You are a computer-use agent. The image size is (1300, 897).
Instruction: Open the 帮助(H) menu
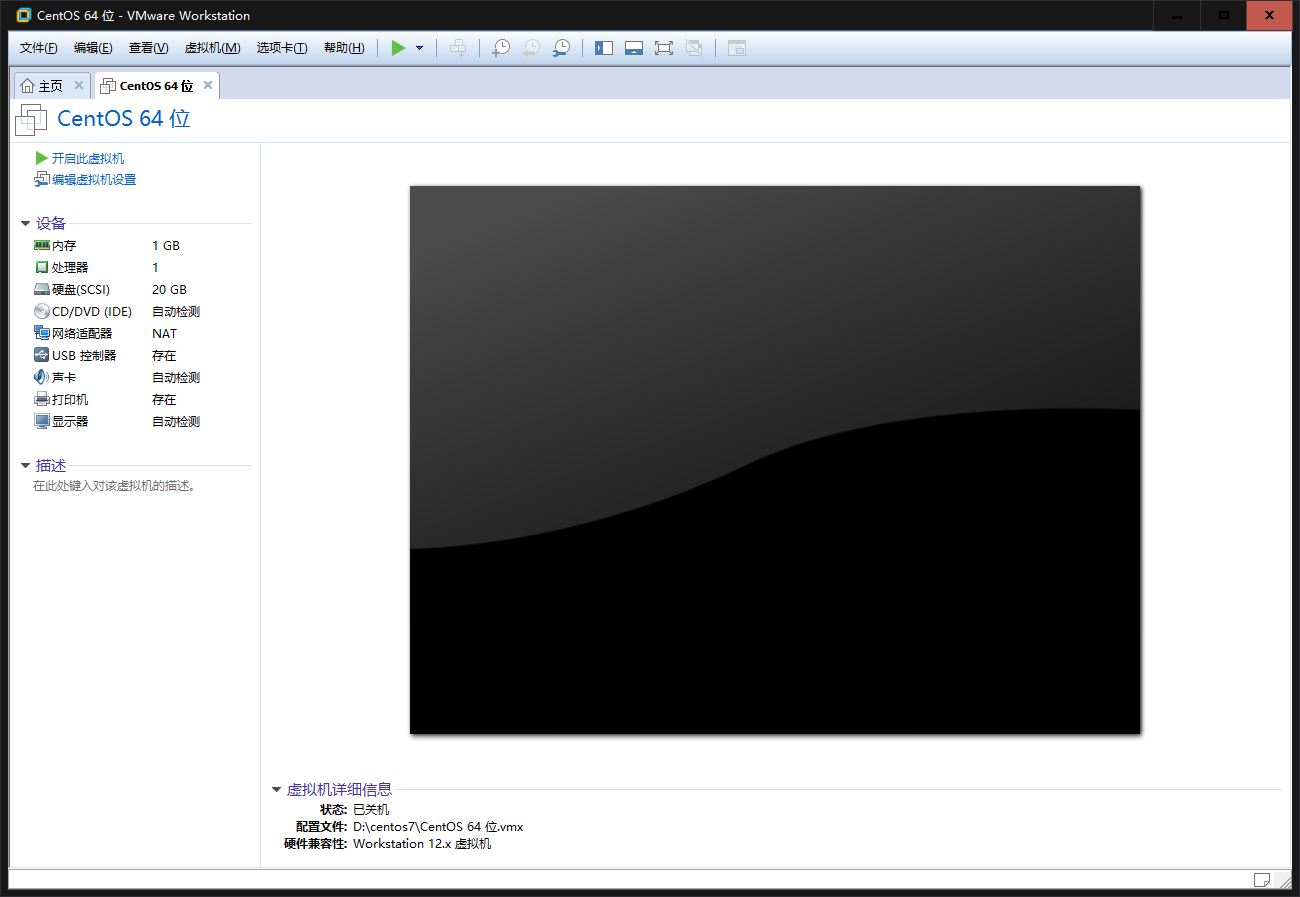tap(344, 48)
